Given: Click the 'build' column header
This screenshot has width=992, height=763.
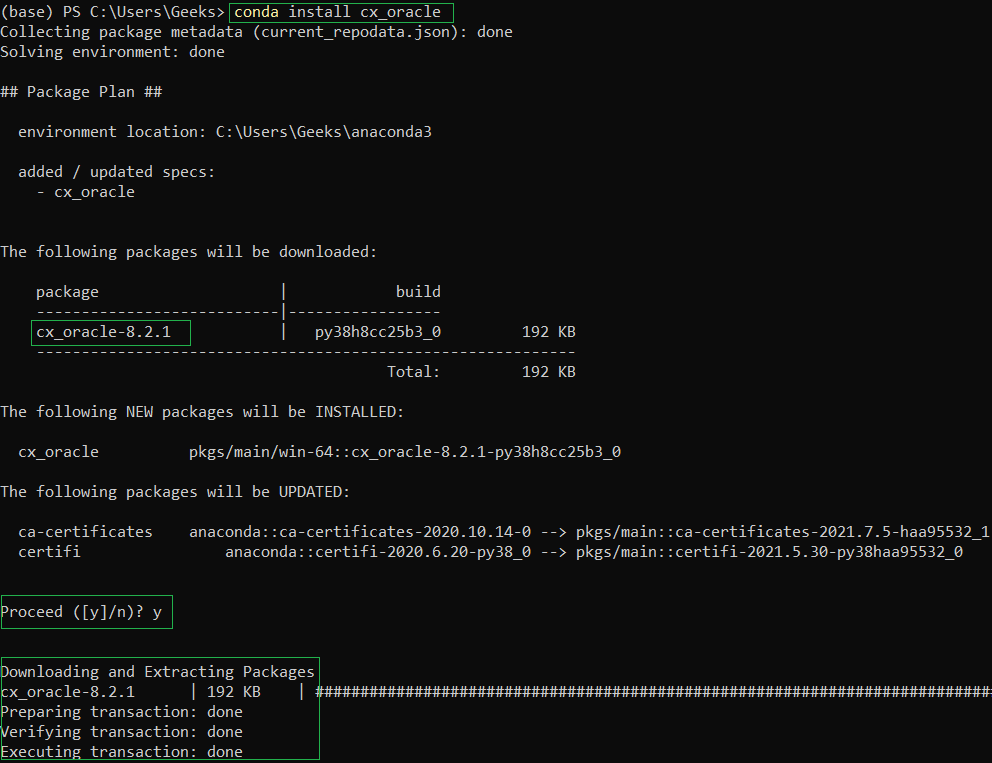Looking at the screenshot, I should (x=418, y=292).
